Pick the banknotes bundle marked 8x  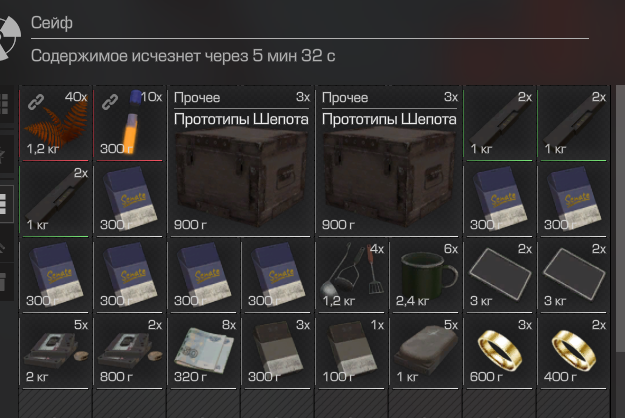coord(204,351)
